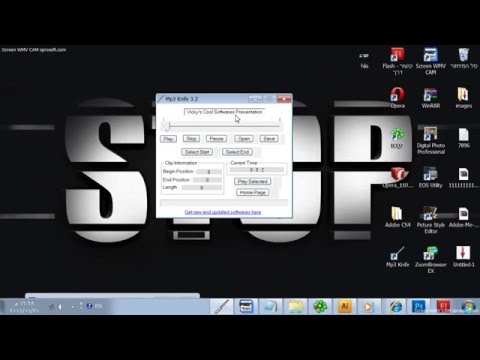
Task: Open Photoshop from the taskbar
Action: (418, 306)
